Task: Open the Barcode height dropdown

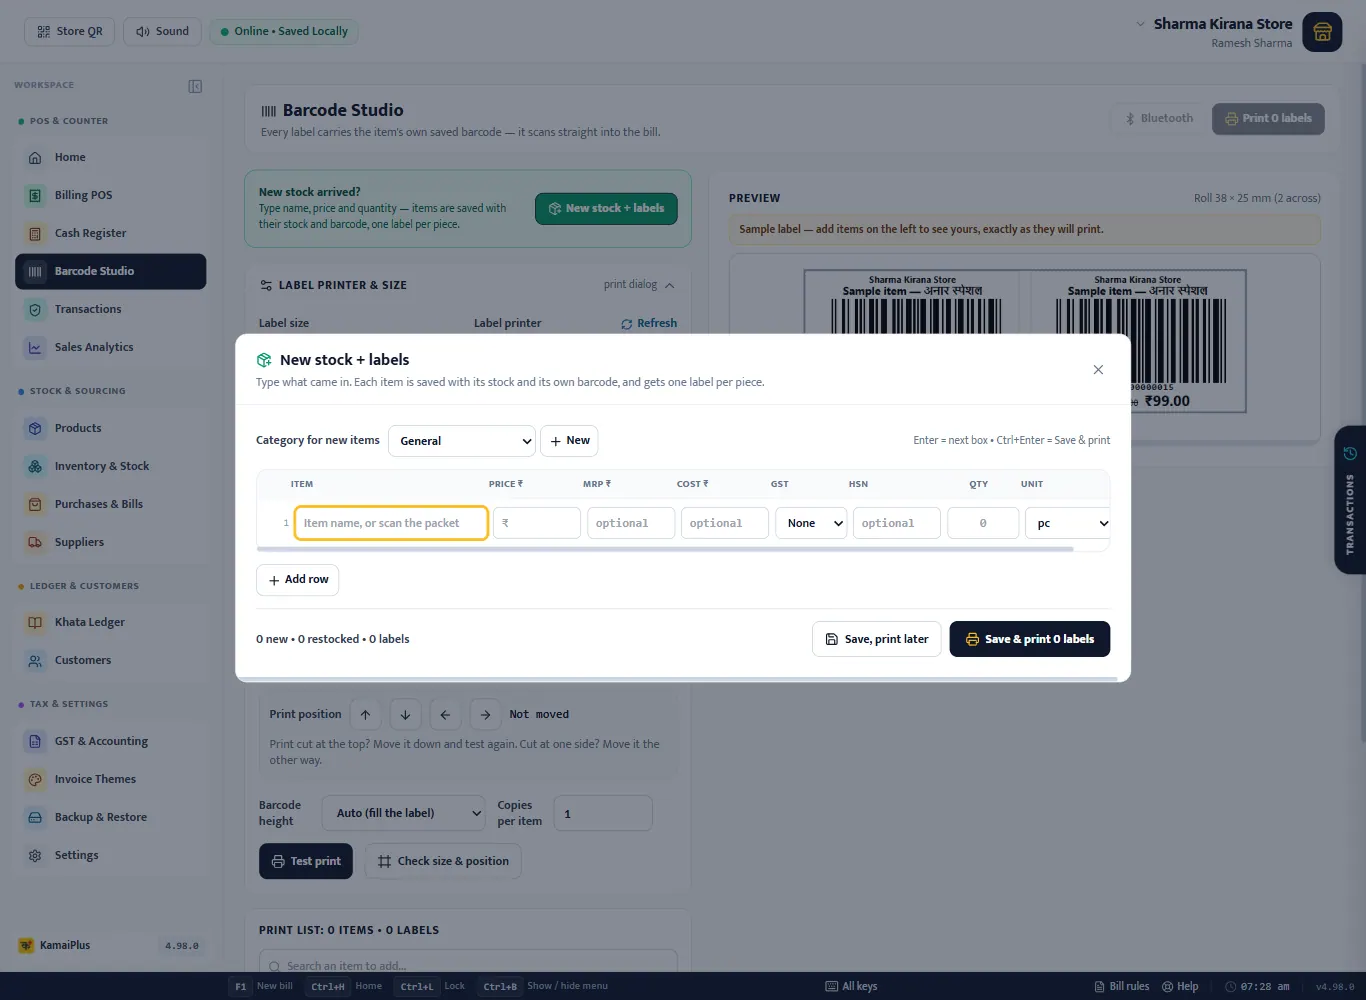Action: pyautogui.click(x=405, y=813)
